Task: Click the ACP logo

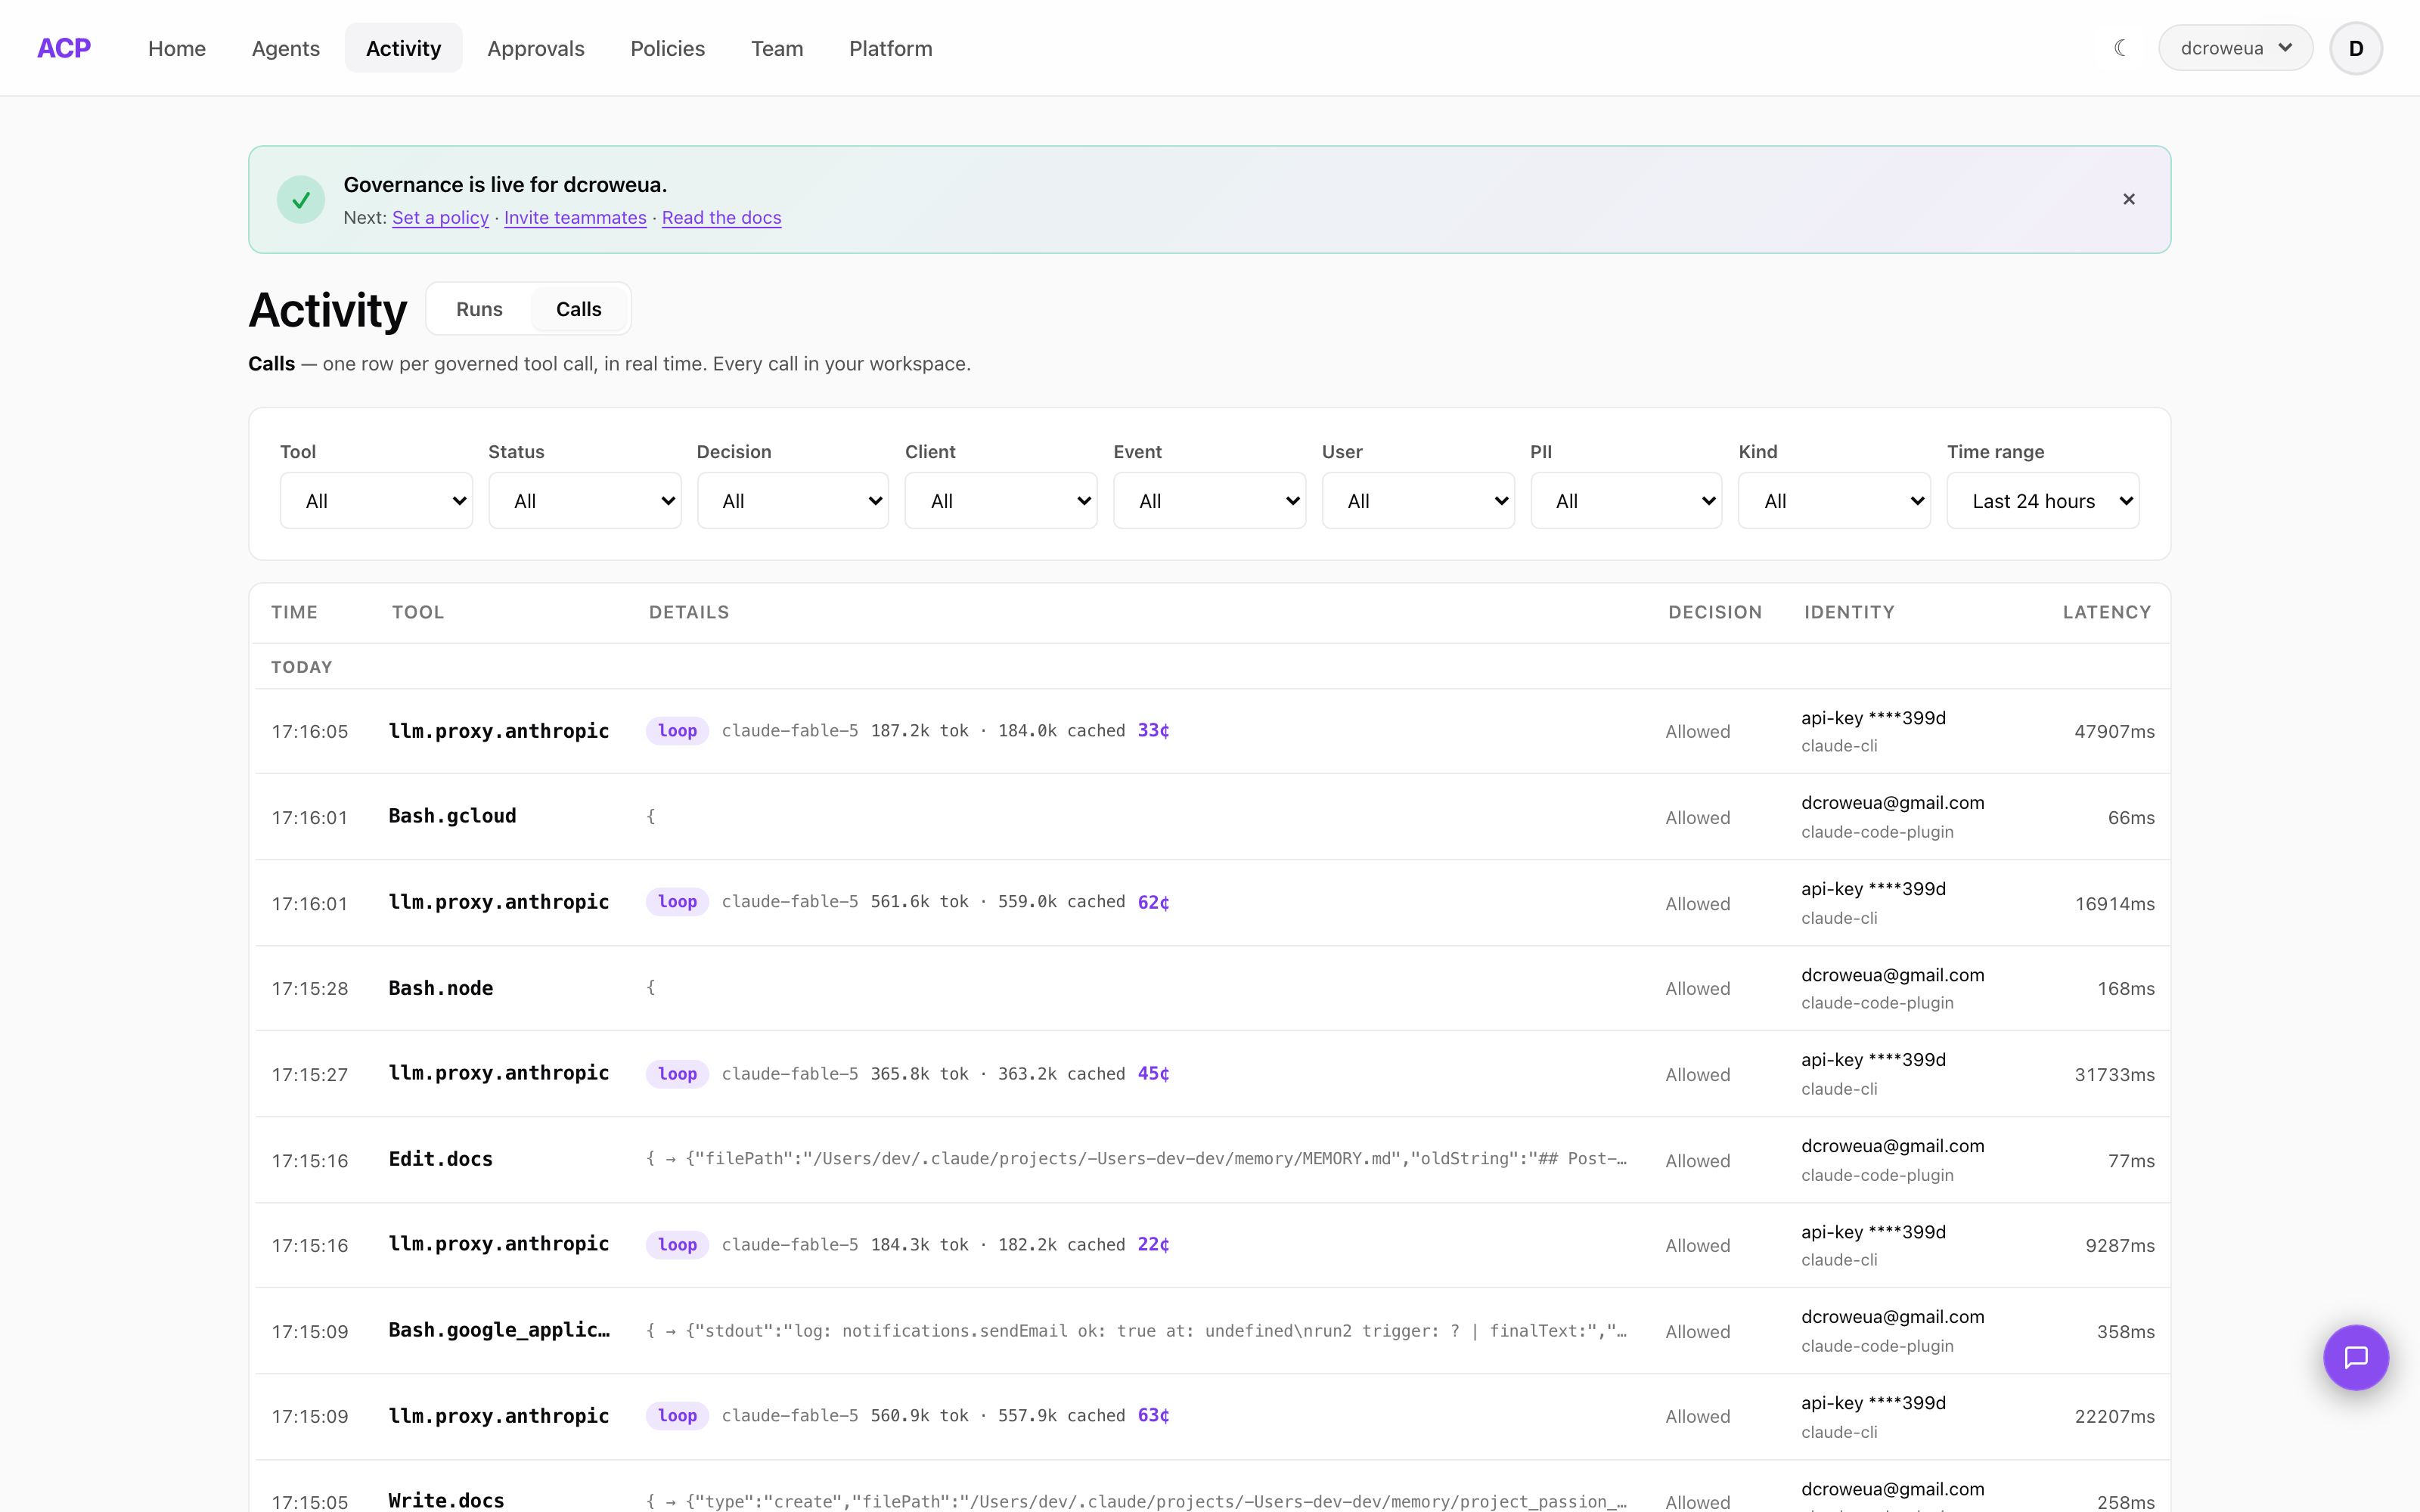Action: pos(64,48)
